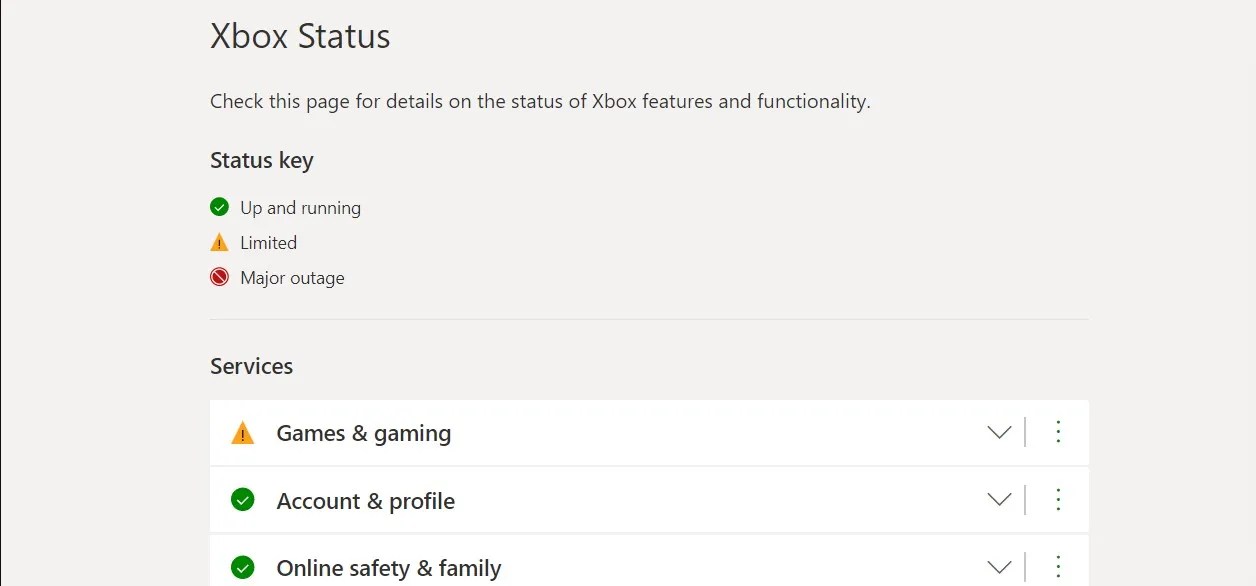1256x586 pixels.
Task: Click the green check beside Account & profile
Action: point(243,500)
